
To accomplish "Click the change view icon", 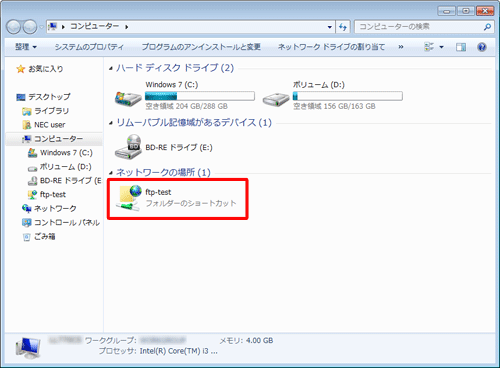I will 429,47.
